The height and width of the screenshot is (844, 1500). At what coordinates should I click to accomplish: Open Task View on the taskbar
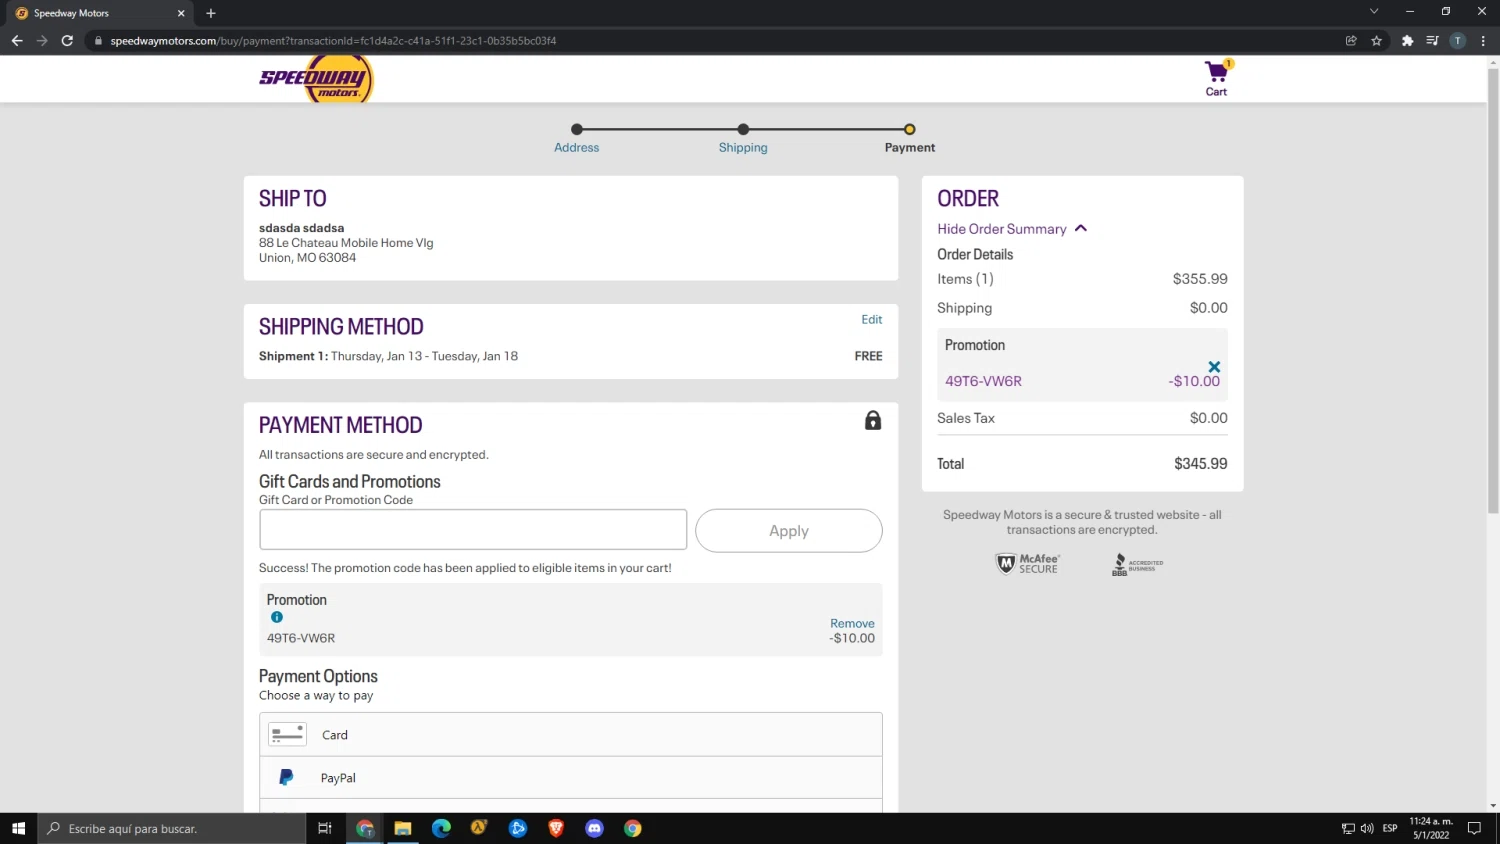click(325, 828)
